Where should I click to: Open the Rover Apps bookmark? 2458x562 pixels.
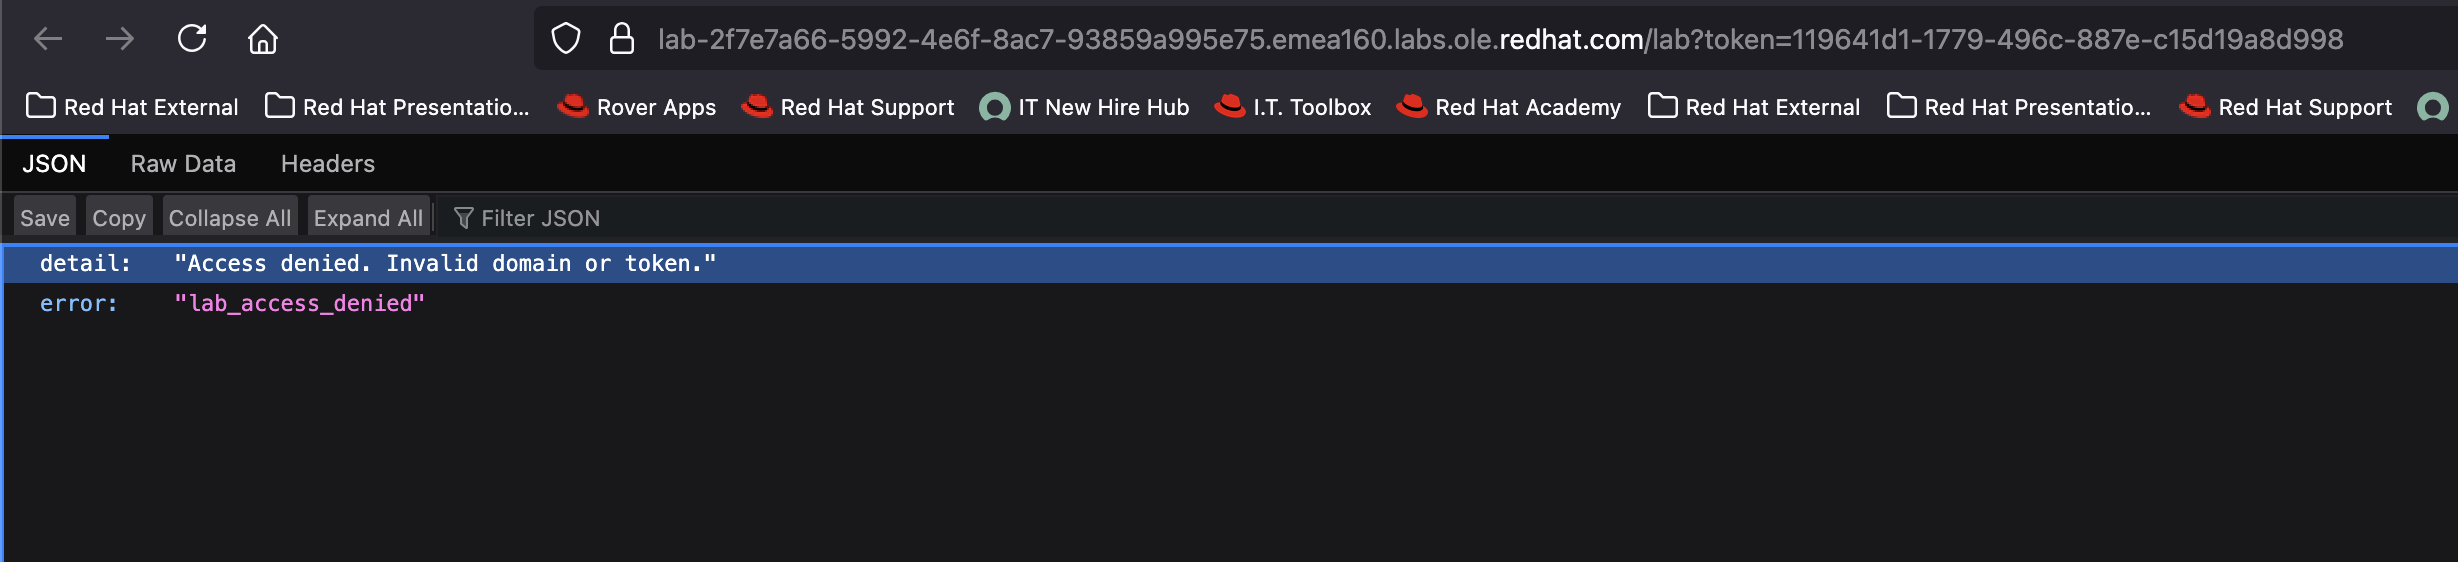[637, 107]
